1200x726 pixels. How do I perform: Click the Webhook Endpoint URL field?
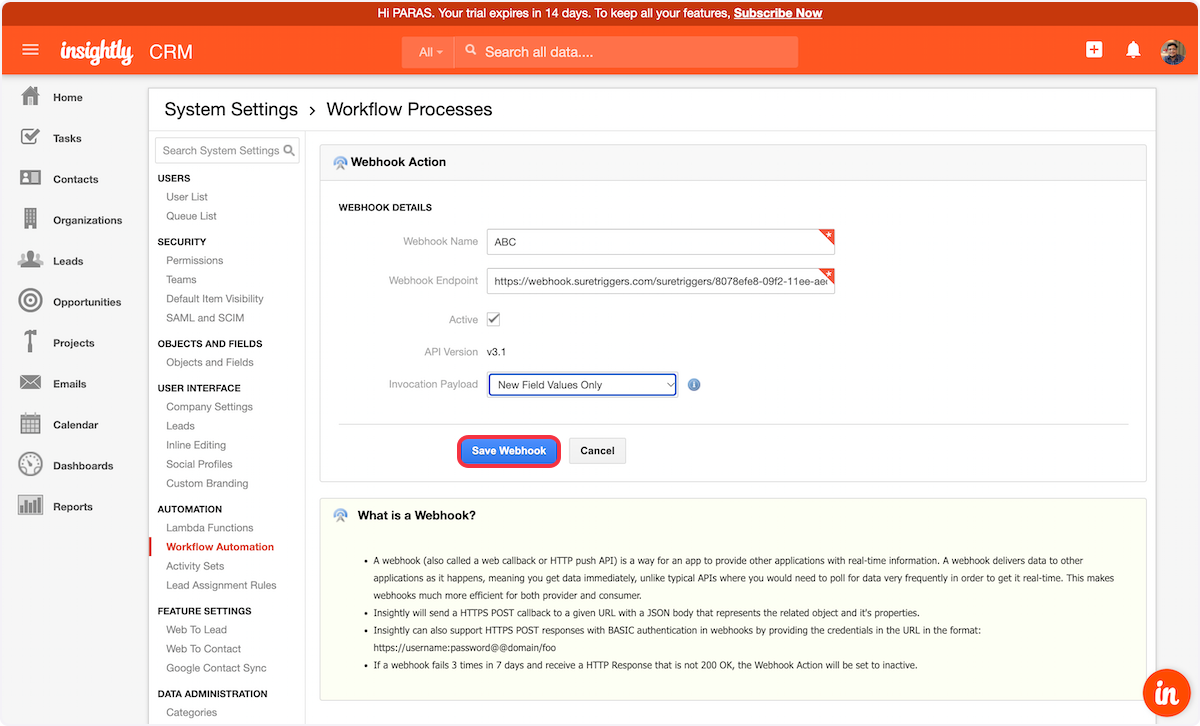click(x=660, y=281)
